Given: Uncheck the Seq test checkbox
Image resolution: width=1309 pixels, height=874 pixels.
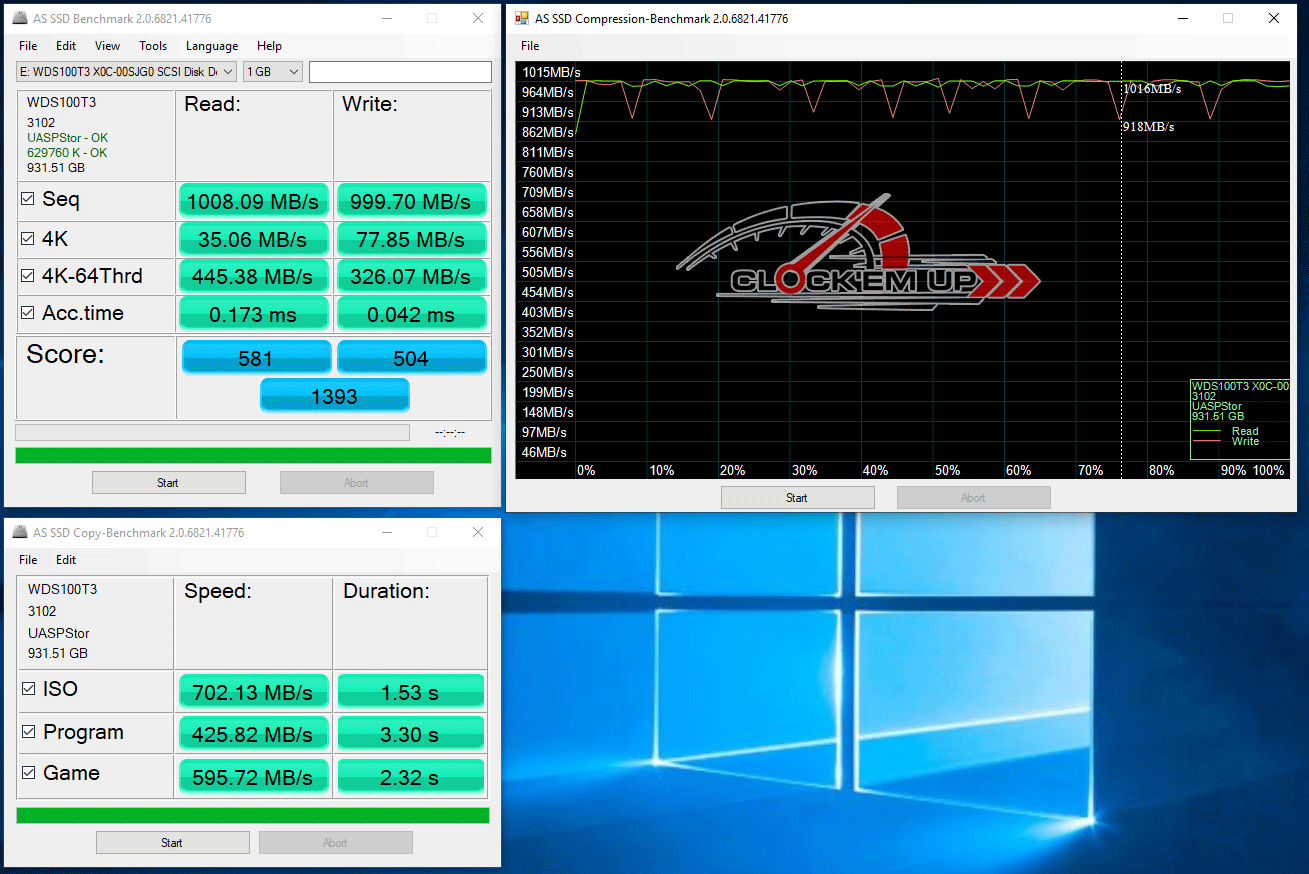Looking at the screenshot, I should pos(28,200).
